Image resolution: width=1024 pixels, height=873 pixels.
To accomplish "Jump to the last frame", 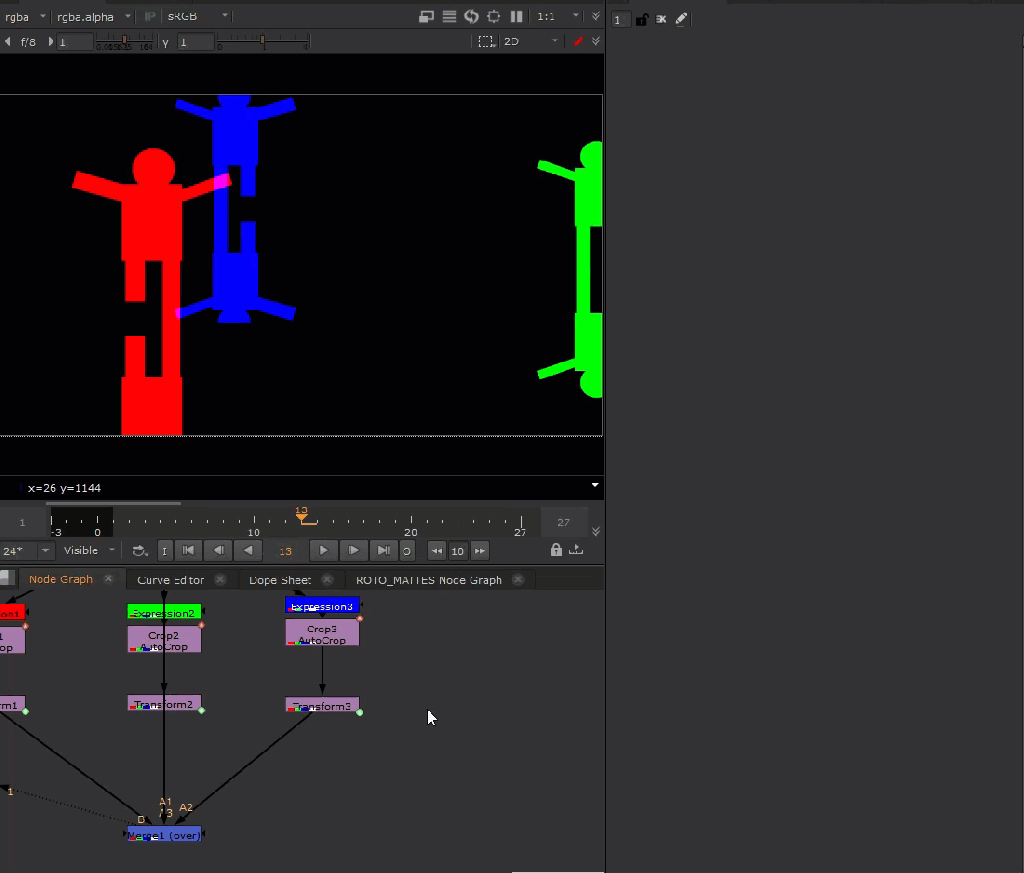I will (382, 551).
